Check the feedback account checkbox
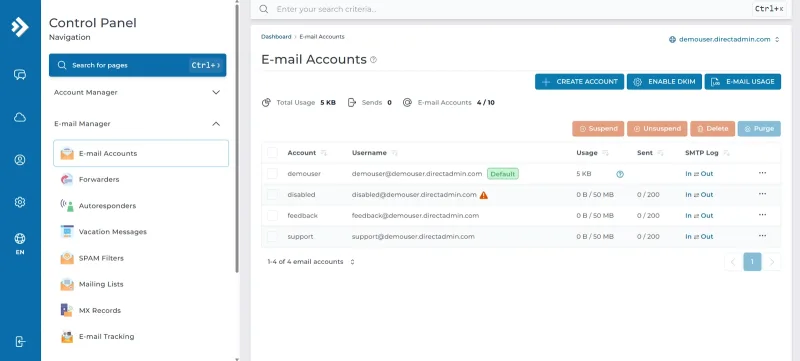The height and width of the screenshot is (361, 800). point(272,216)
